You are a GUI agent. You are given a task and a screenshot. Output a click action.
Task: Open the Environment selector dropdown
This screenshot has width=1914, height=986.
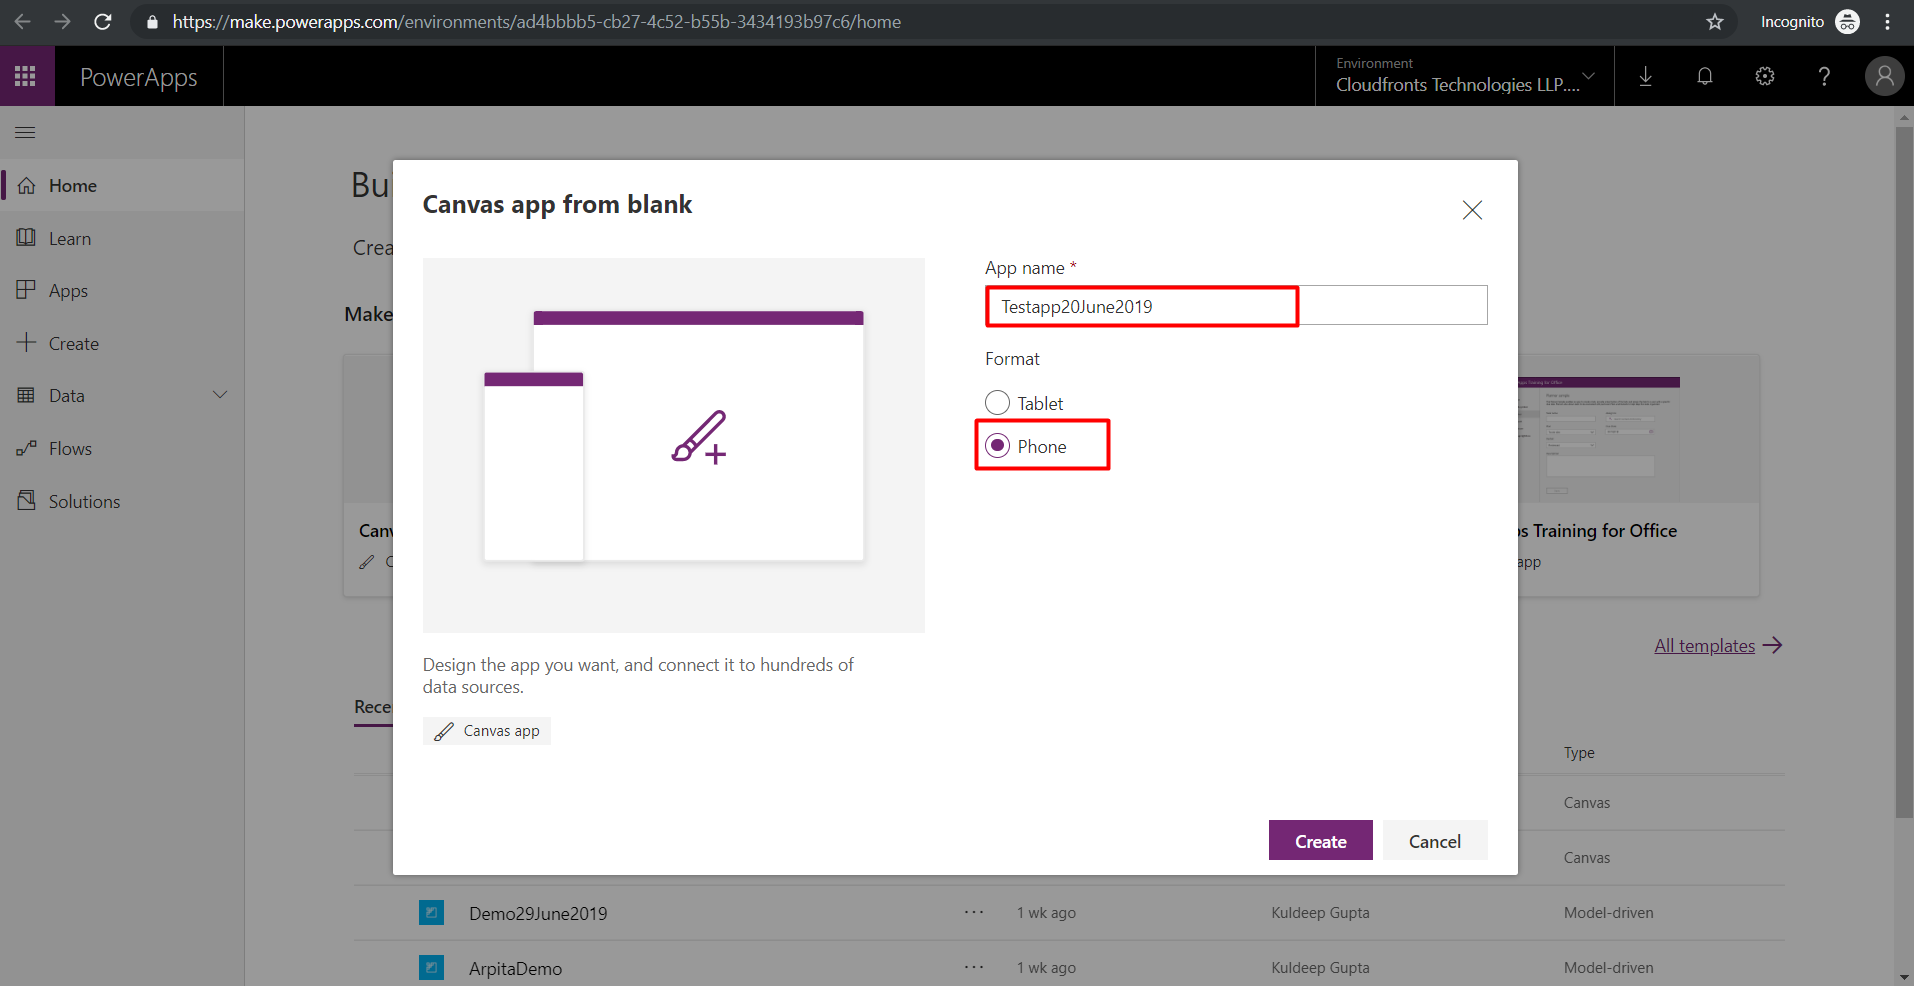[1465, 76]
